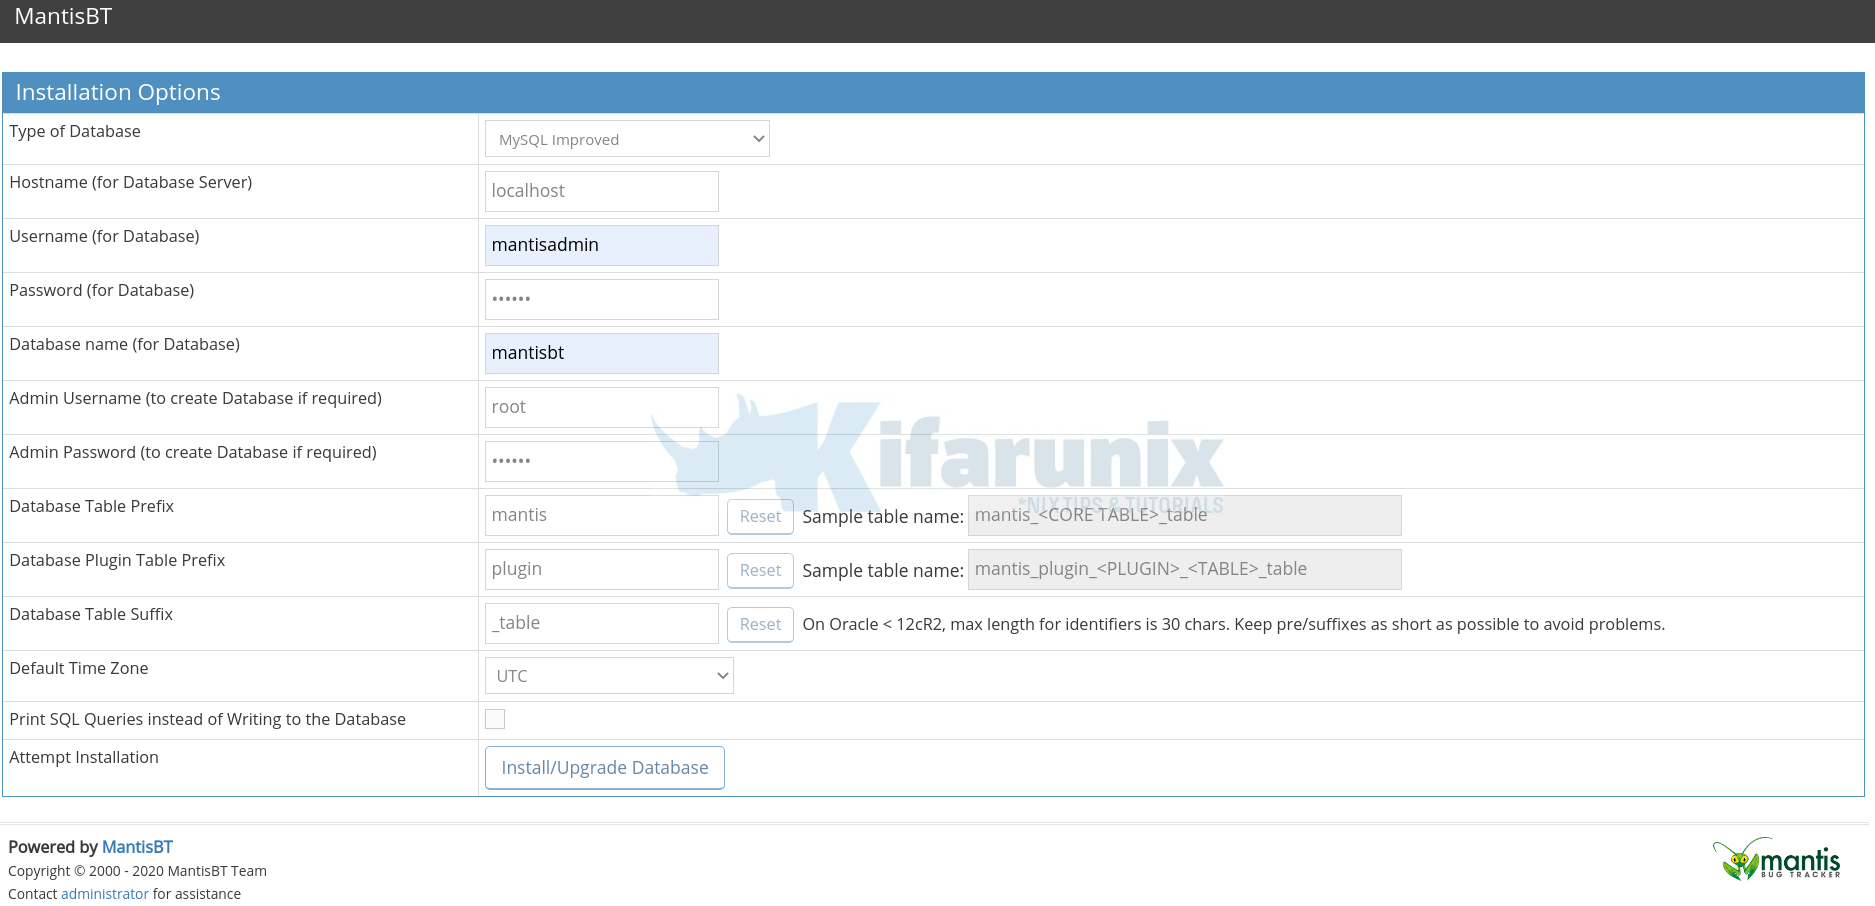Open the MantisBT footer link
This screenshot has width=1875, height=906.
tap(137, 847)
